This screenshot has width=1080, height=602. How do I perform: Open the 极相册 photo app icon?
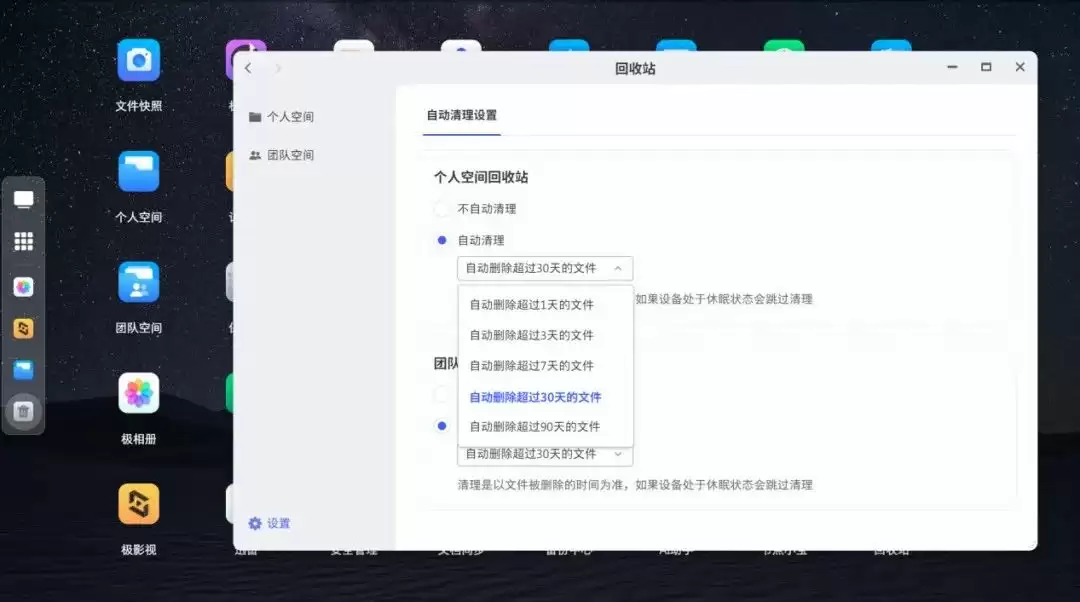click(x=138, y=394)
